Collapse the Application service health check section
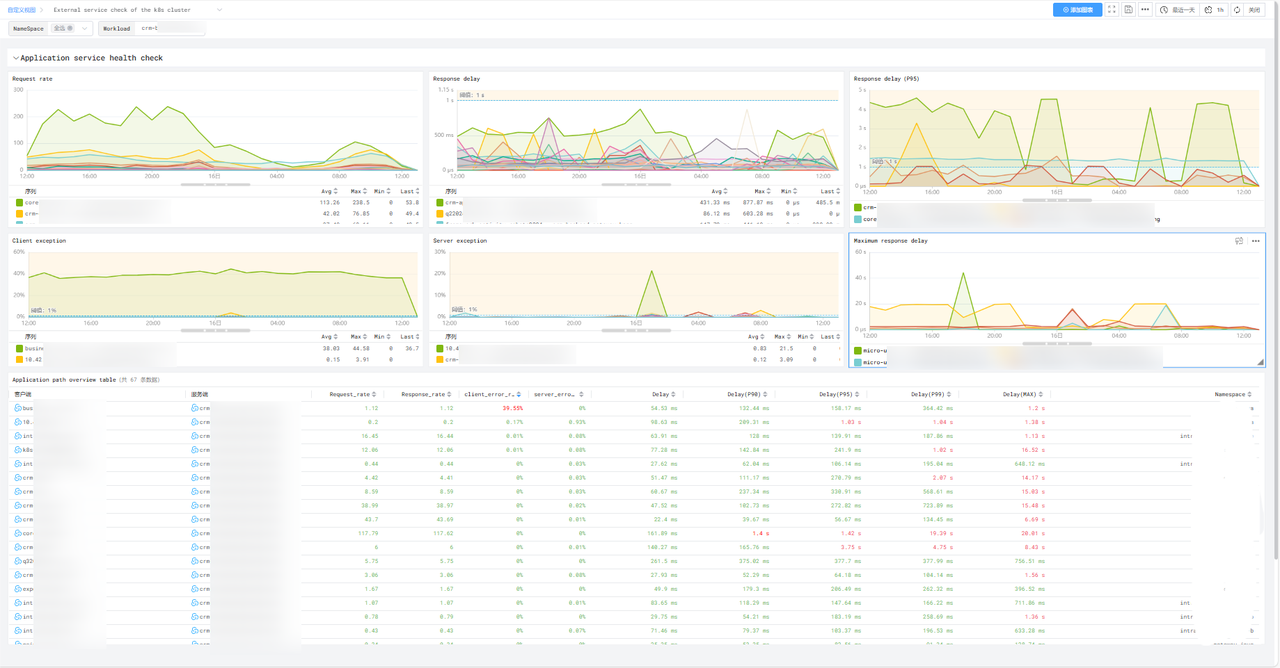The height and width of the screenshot is (668, 1280). [x=15, y=58]
